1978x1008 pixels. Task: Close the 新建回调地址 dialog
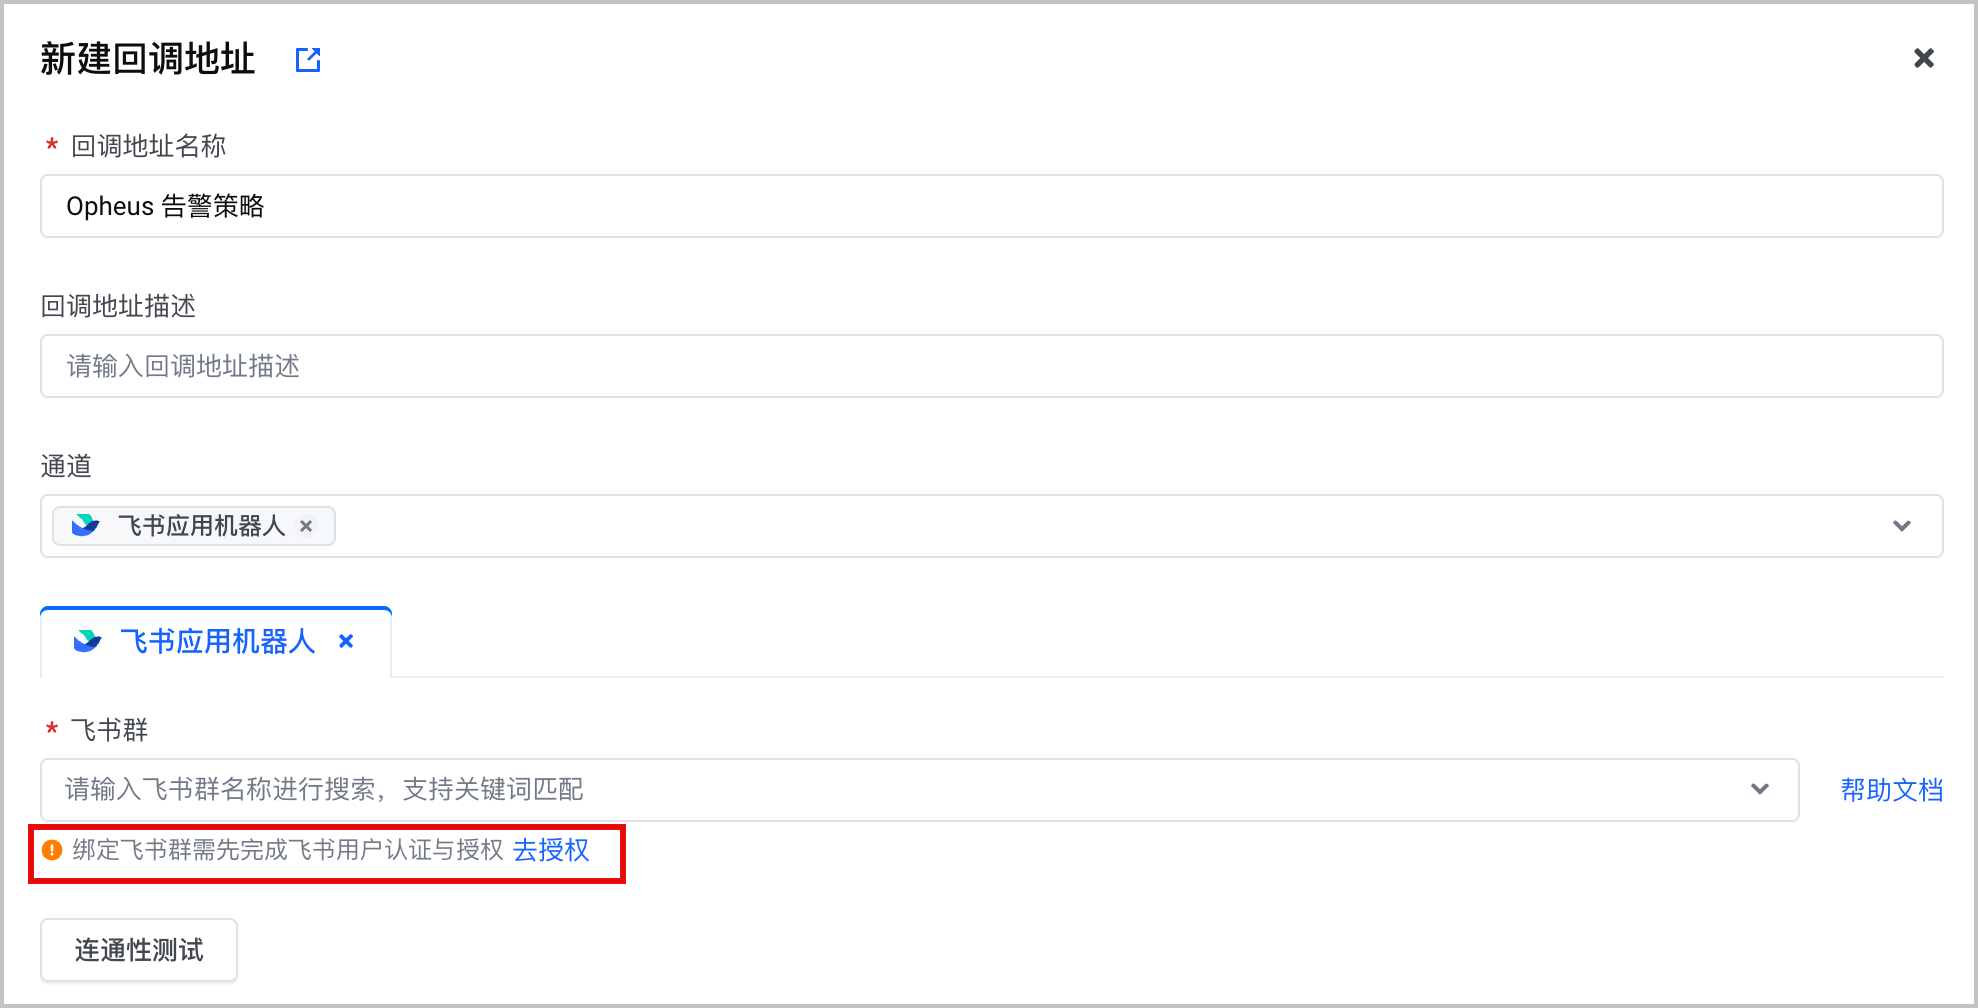[x=1923, y=58]
